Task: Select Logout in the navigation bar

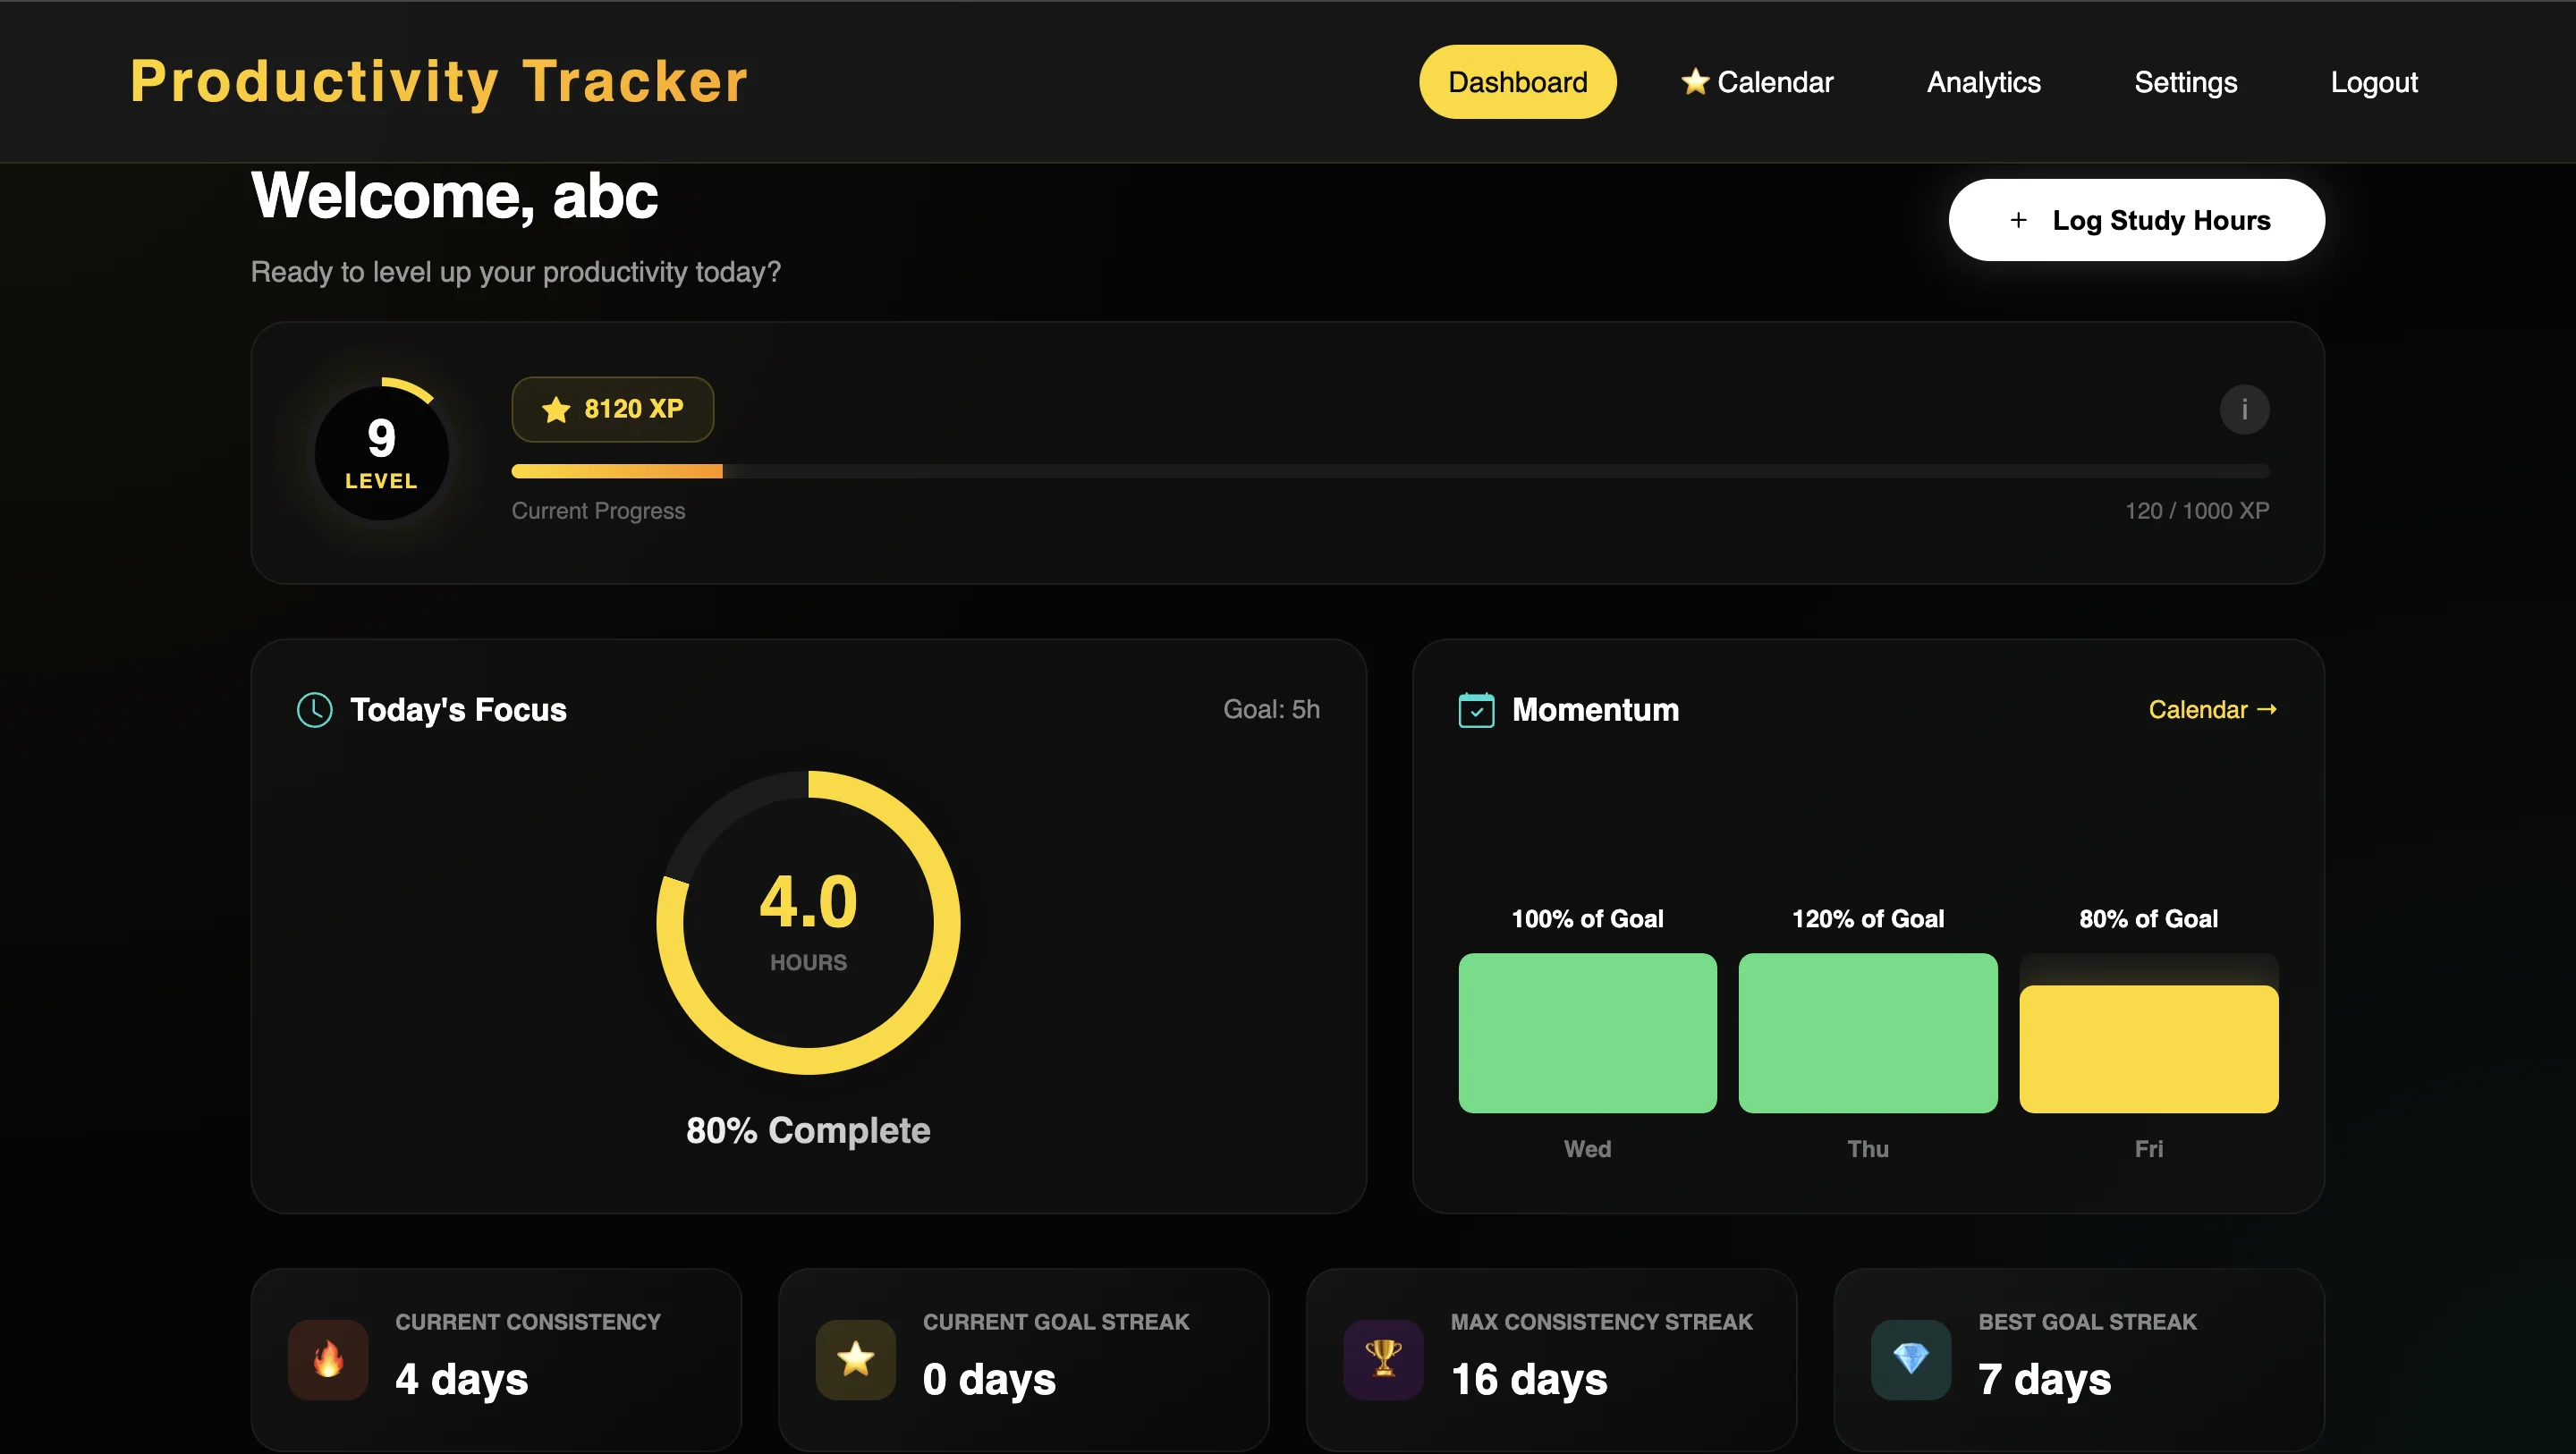Action: (2374, 81)
